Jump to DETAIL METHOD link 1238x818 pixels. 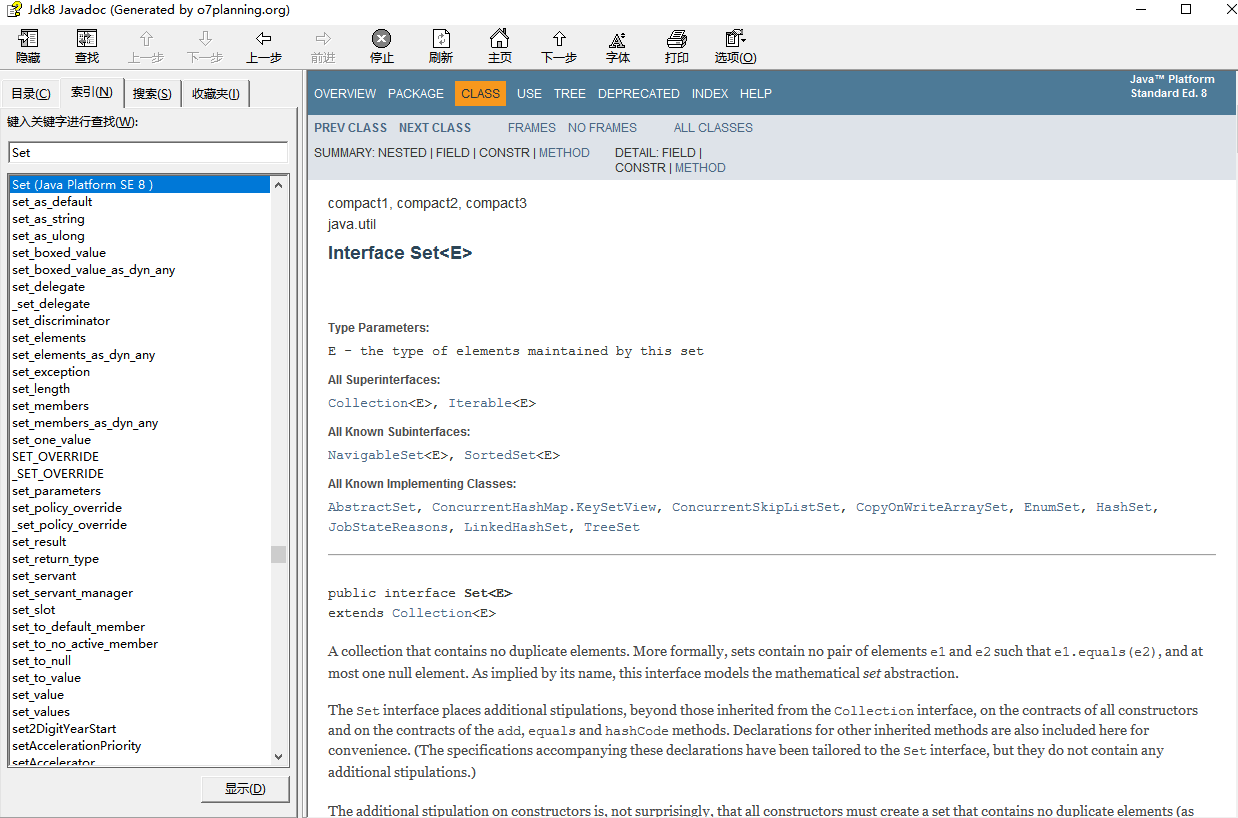(x=700, y=167)
